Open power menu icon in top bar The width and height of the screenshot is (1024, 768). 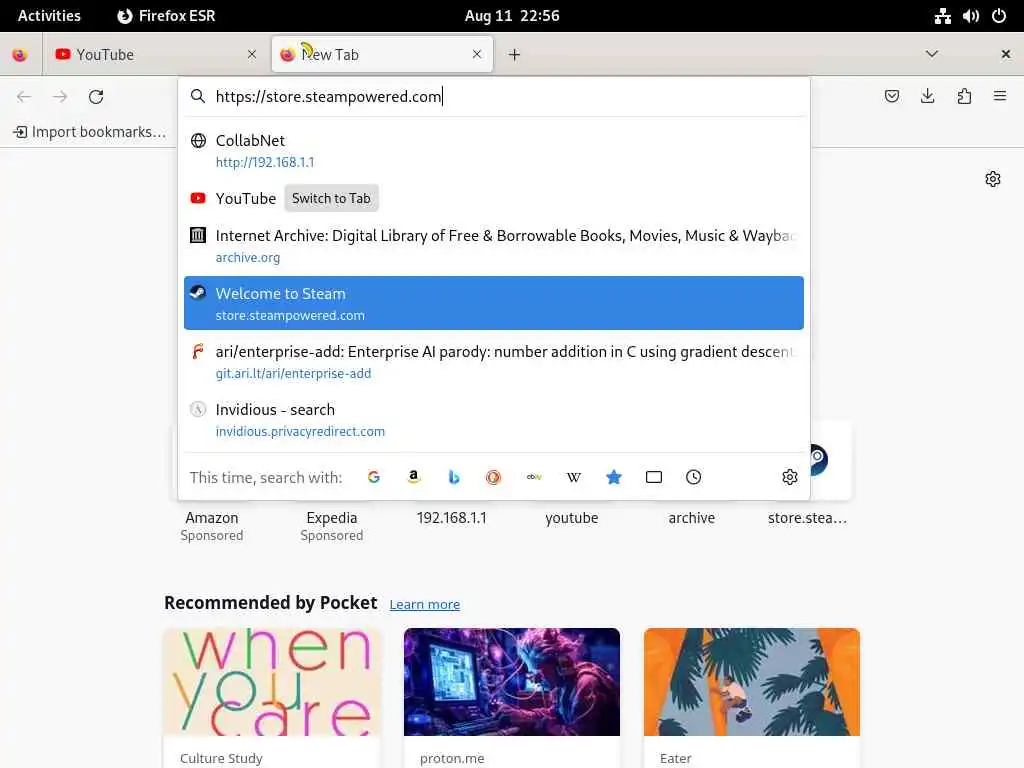point(999,16)
